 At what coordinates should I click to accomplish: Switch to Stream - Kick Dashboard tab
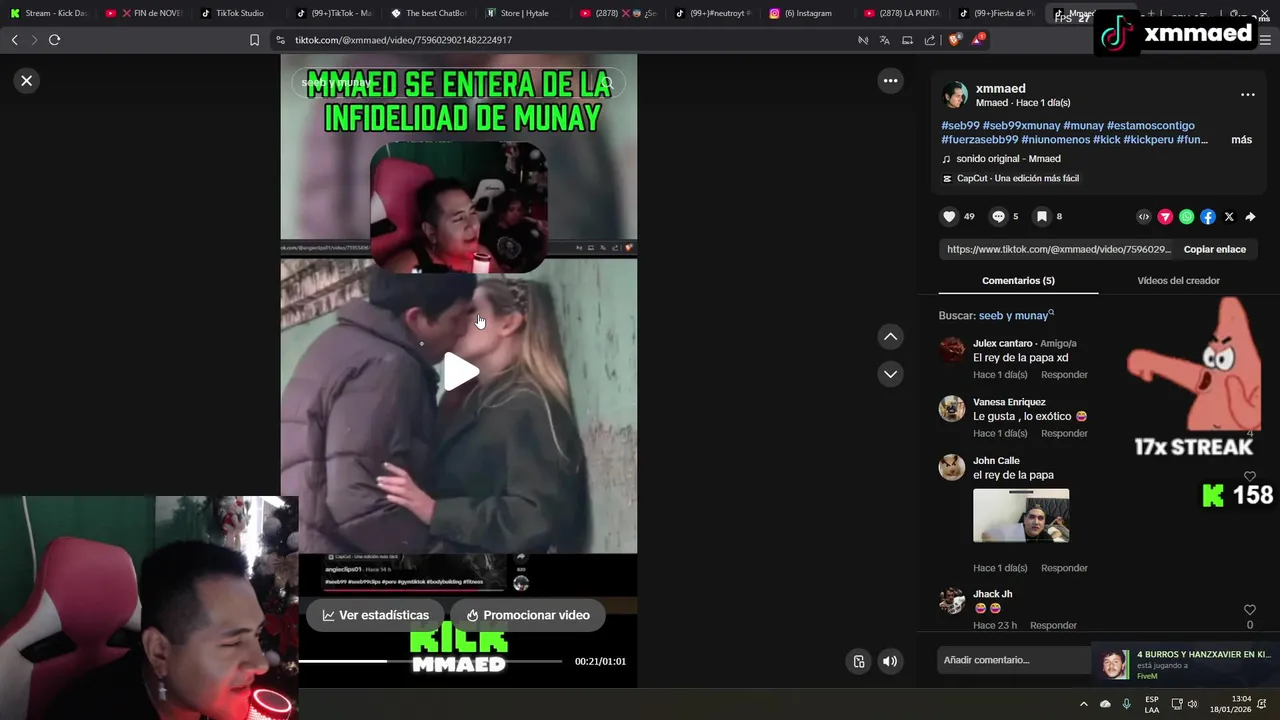[x=48, y=13]
